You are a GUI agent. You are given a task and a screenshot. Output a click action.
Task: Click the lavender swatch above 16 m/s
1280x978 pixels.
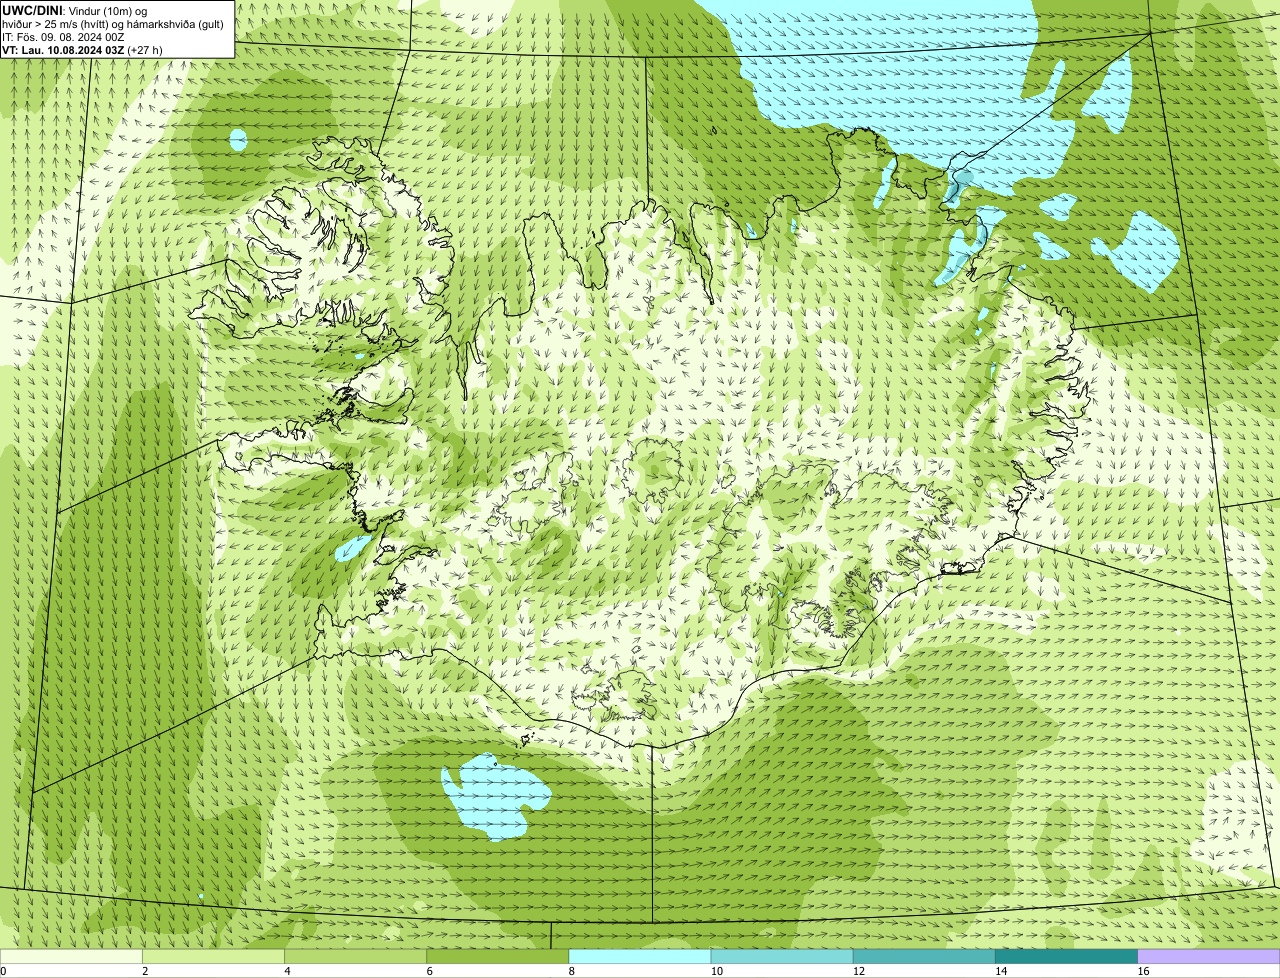pos(1208,956)
